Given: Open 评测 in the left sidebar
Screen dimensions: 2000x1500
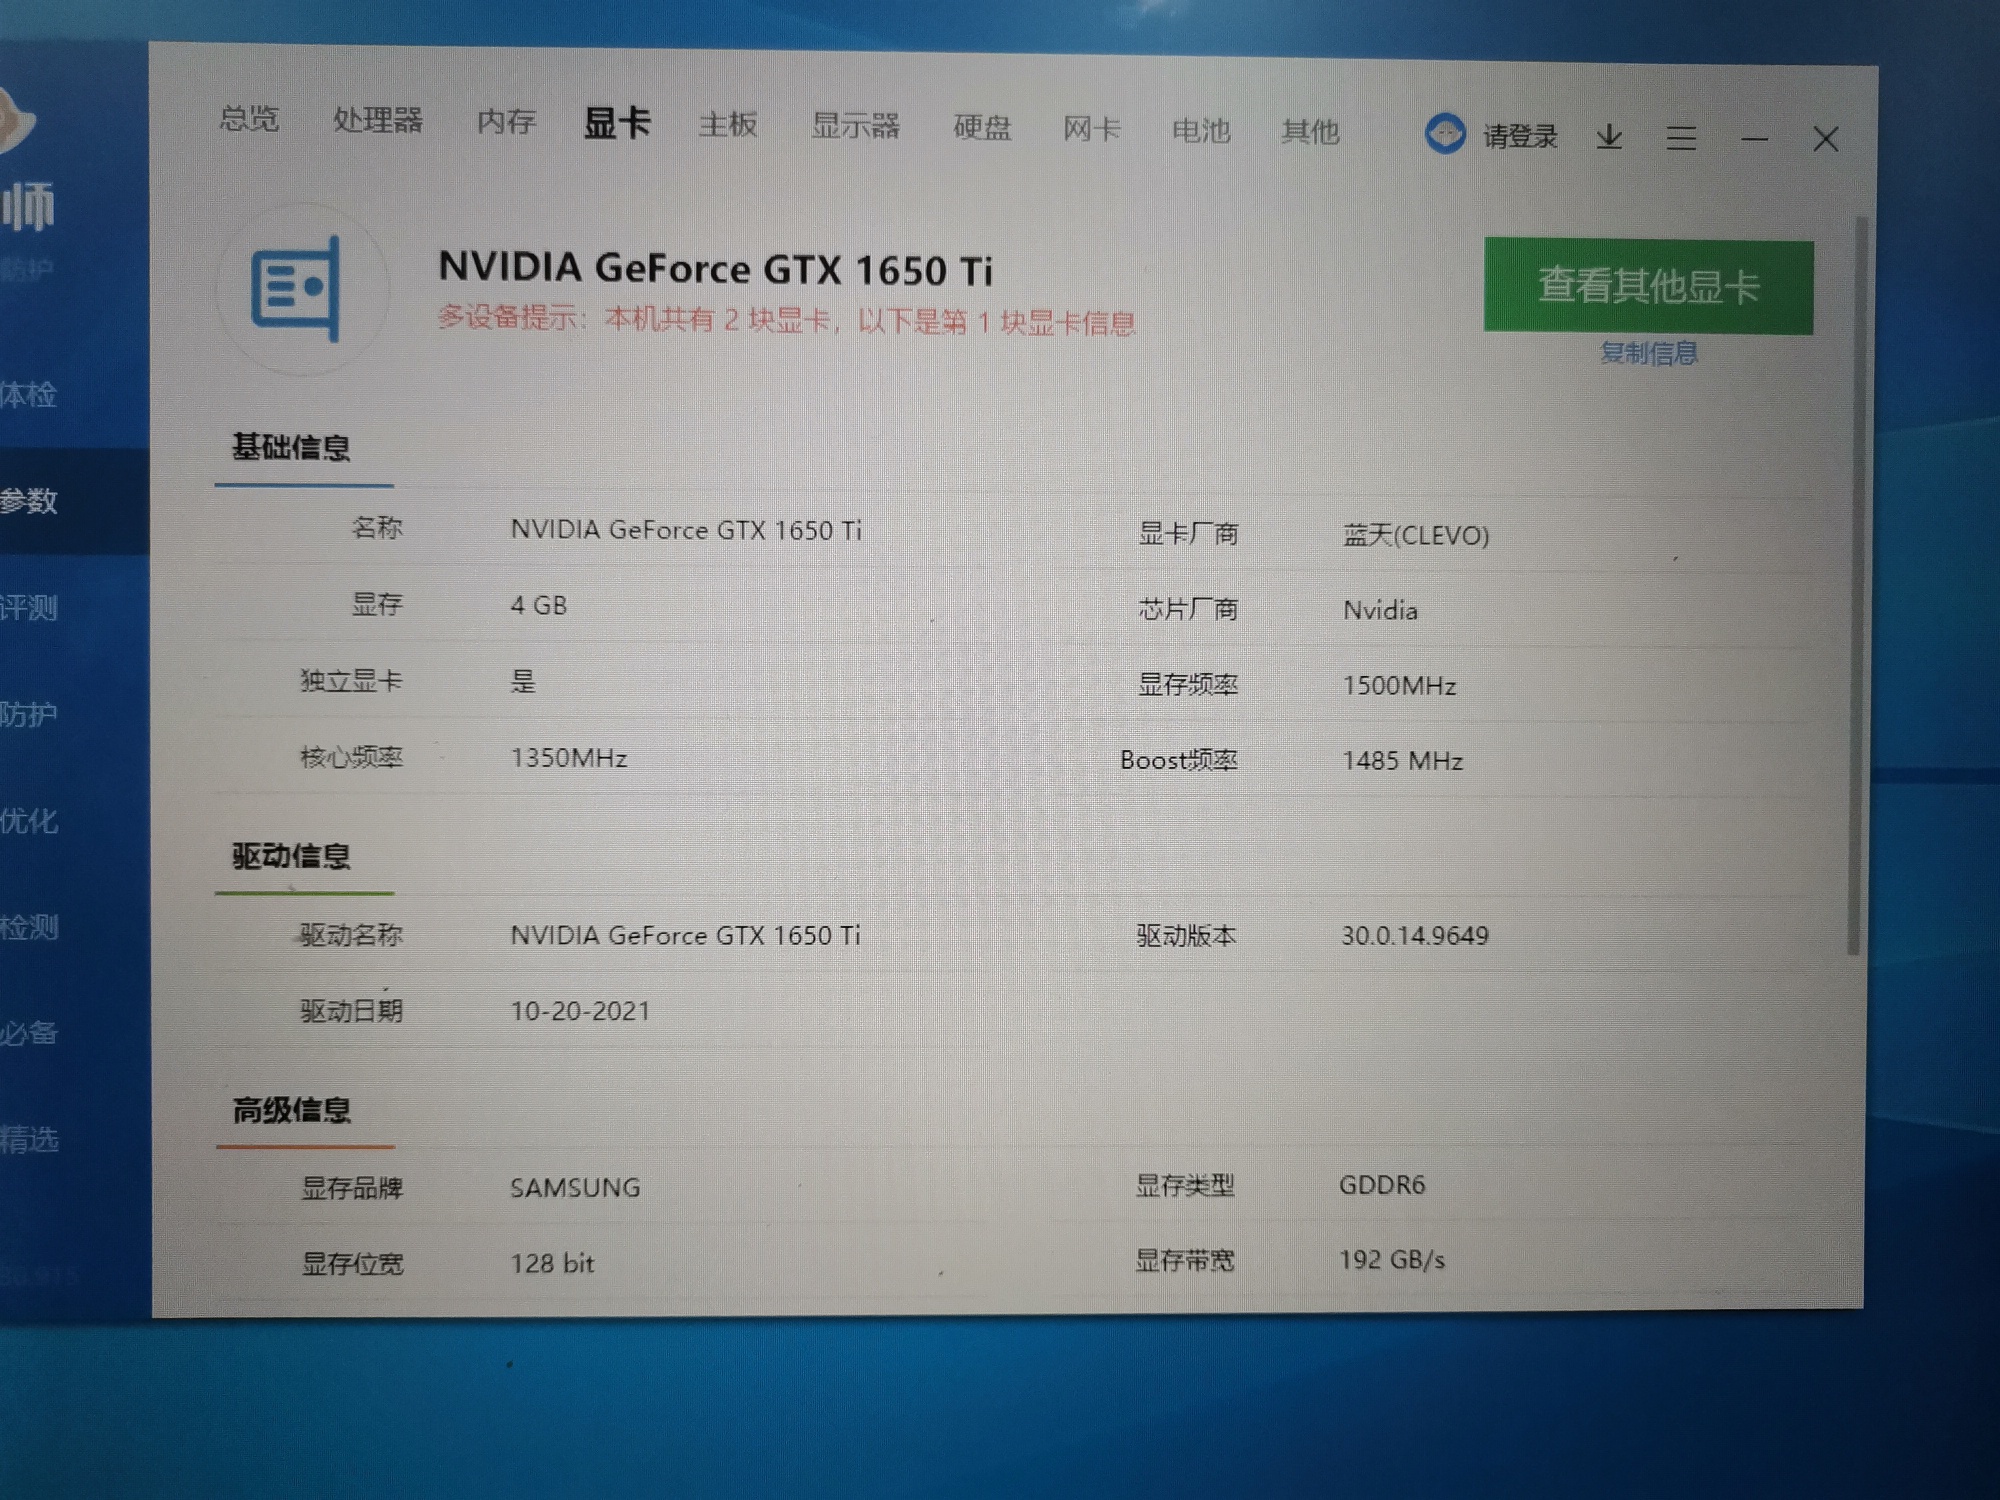Looking at the screenshot, I should (x=28, y=608).
